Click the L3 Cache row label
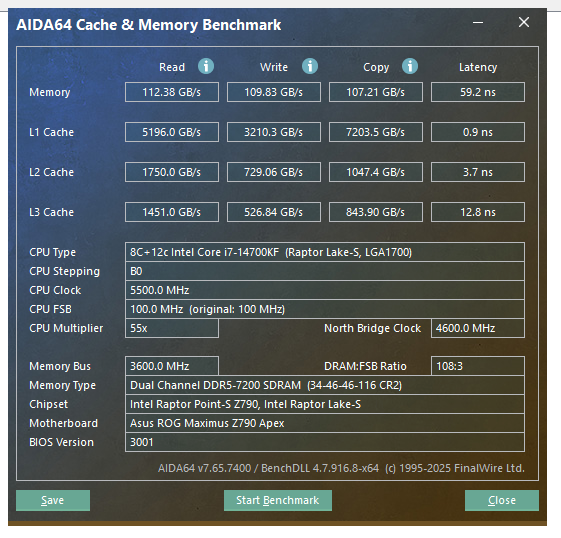 click(52, 212)
